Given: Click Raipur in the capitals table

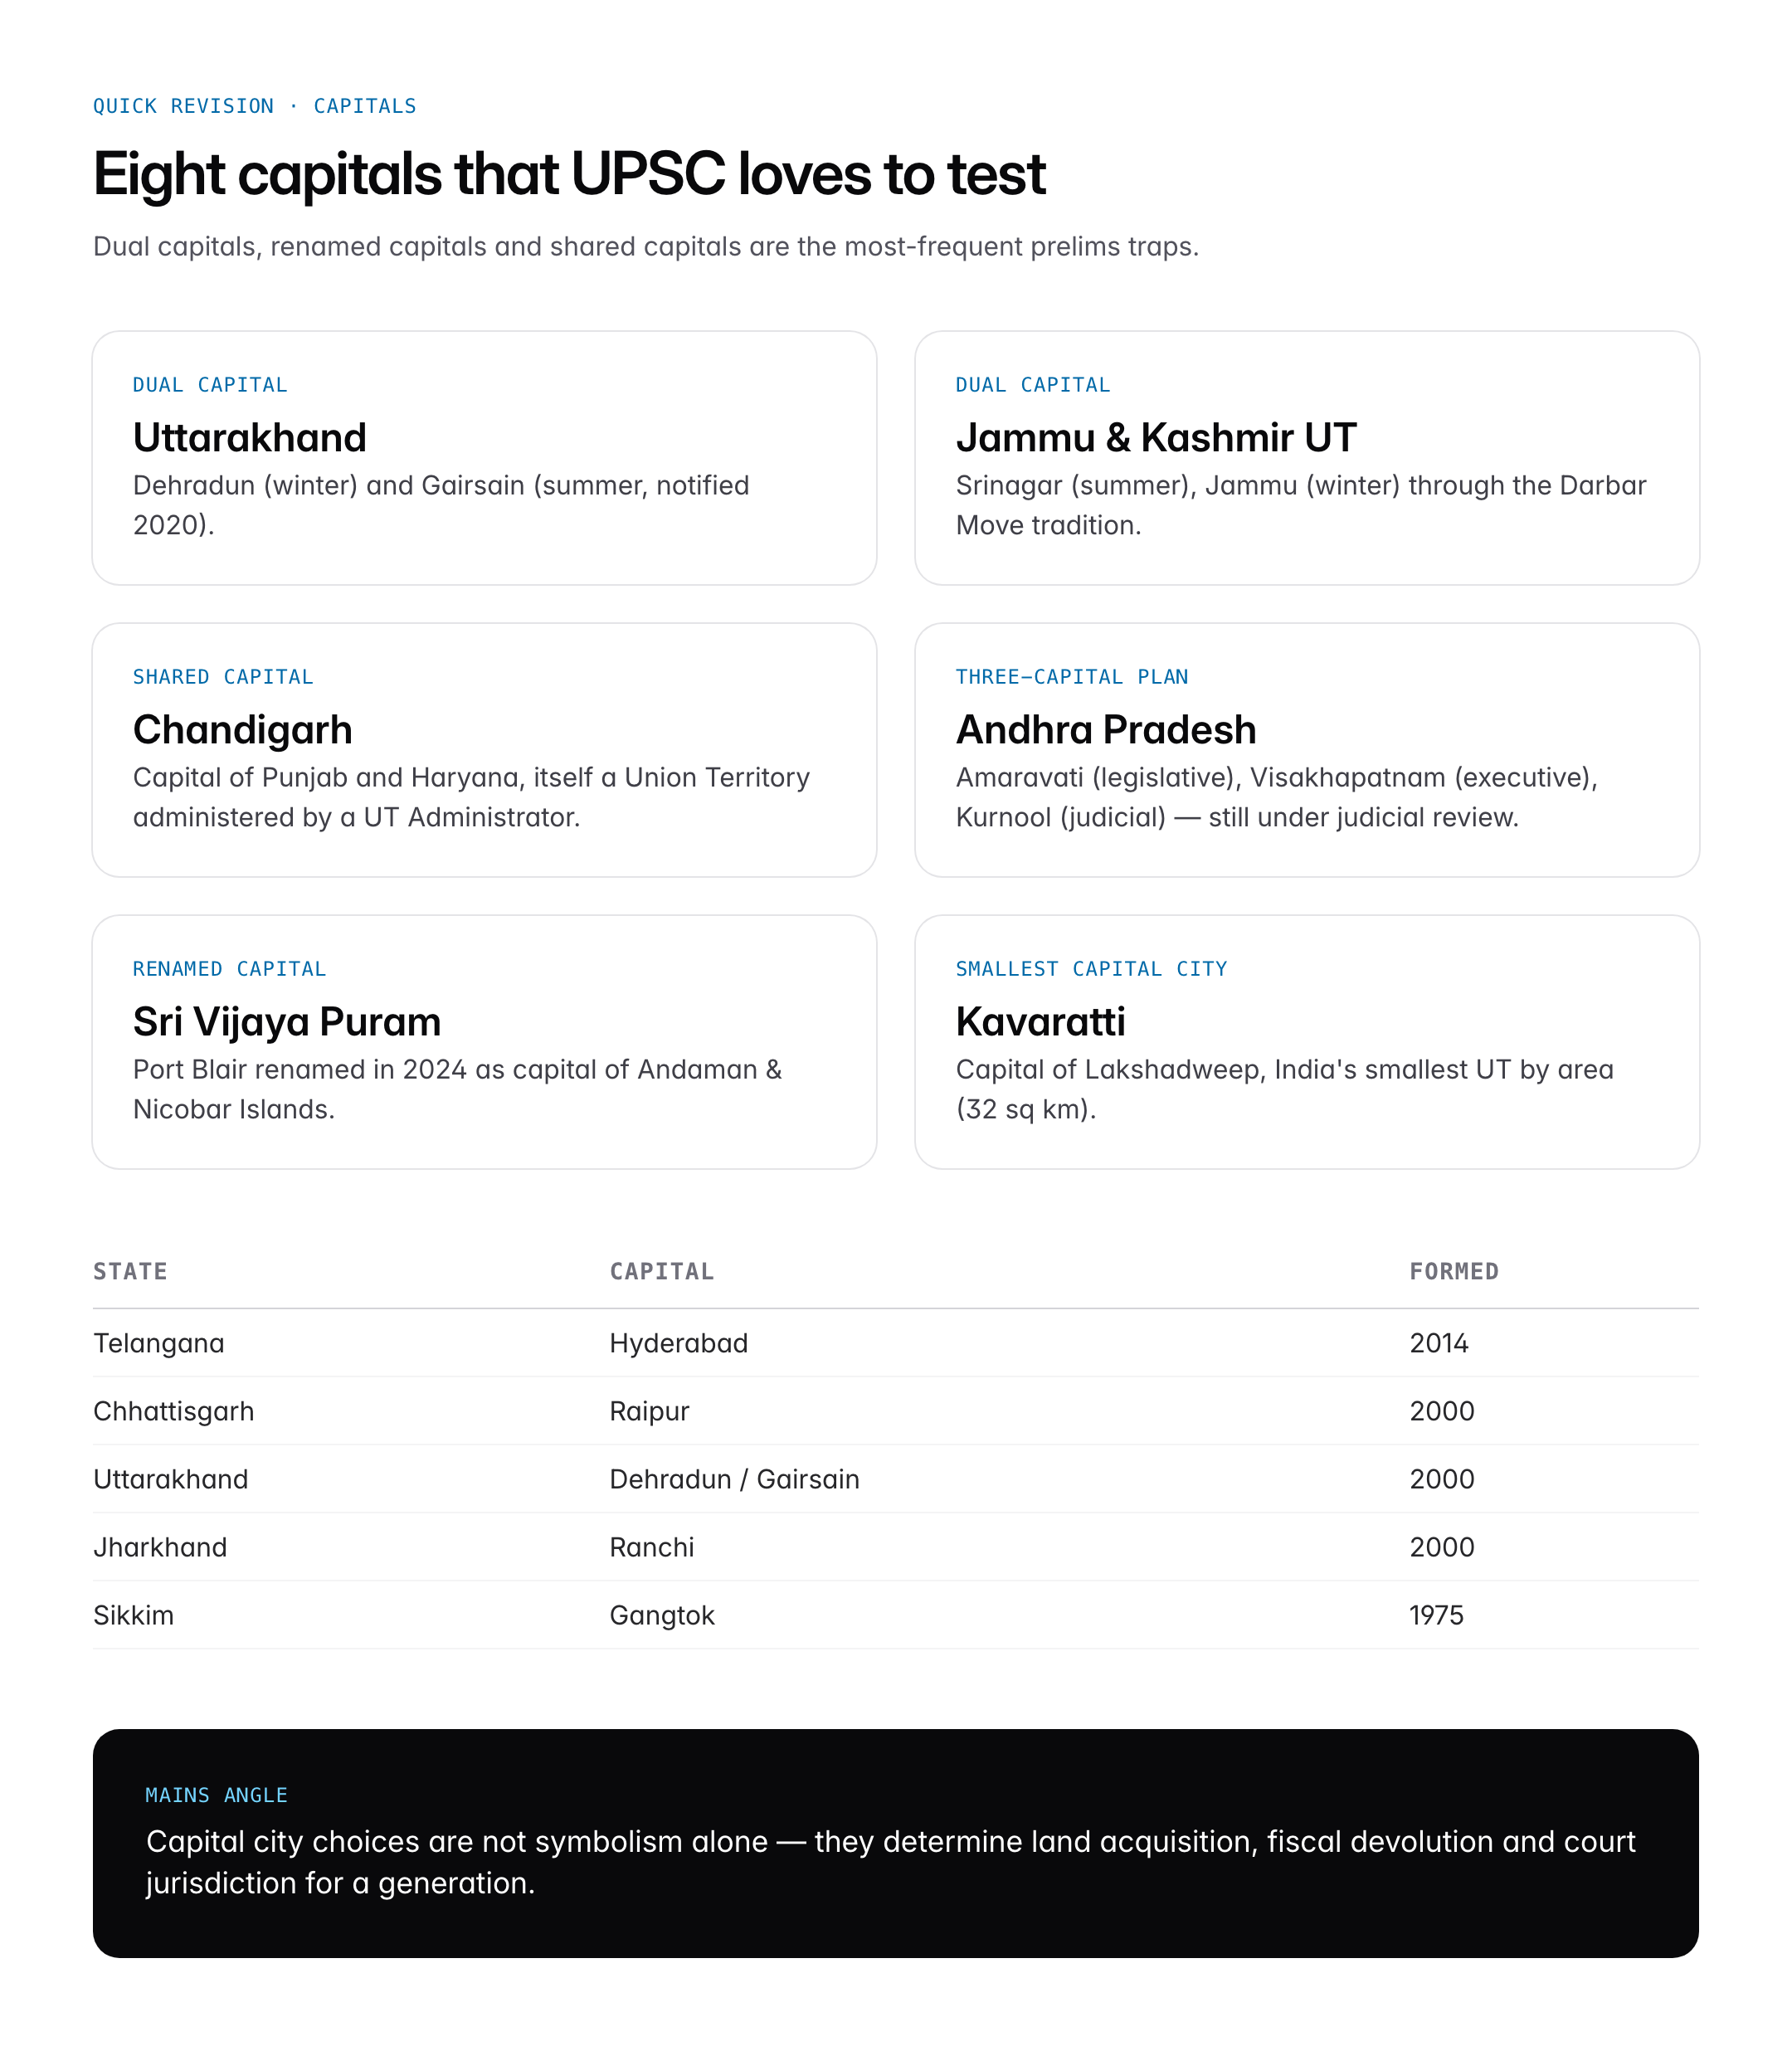Looking at the screenshot, I should click(x=649, y=1411).
